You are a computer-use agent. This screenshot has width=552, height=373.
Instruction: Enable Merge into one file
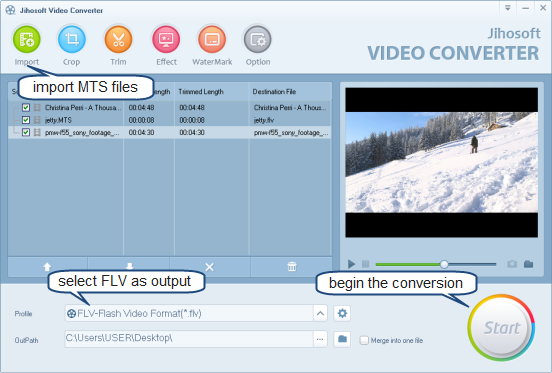click(364, 340)
